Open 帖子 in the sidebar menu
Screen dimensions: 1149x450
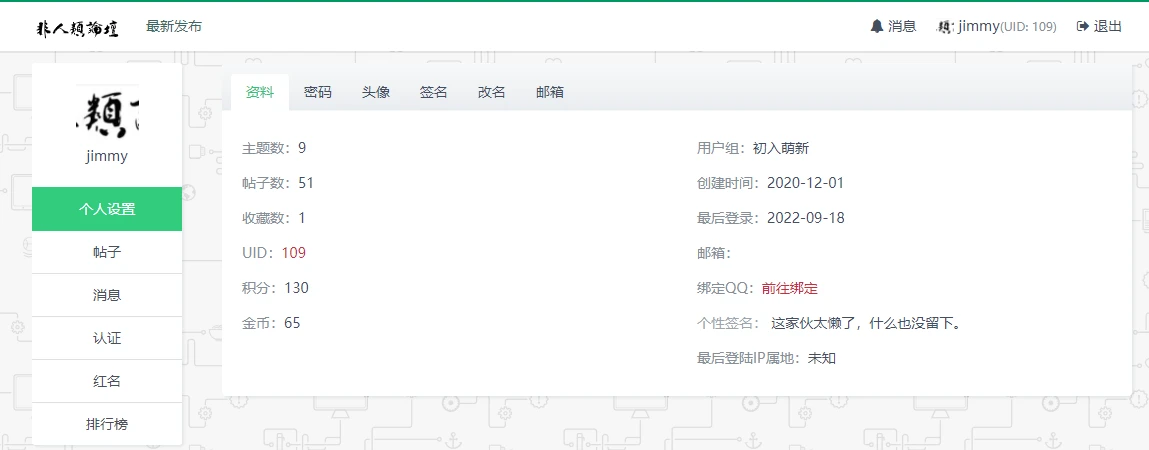click(x=107, y=252)
